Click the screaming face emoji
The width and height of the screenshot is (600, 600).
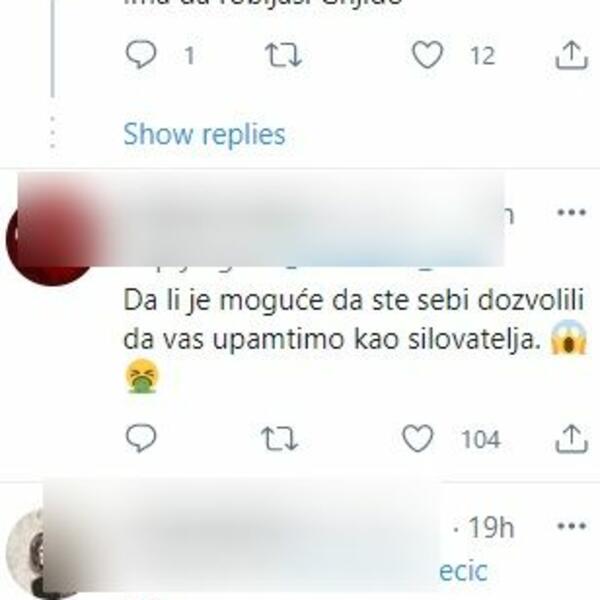tap(568, 338)
